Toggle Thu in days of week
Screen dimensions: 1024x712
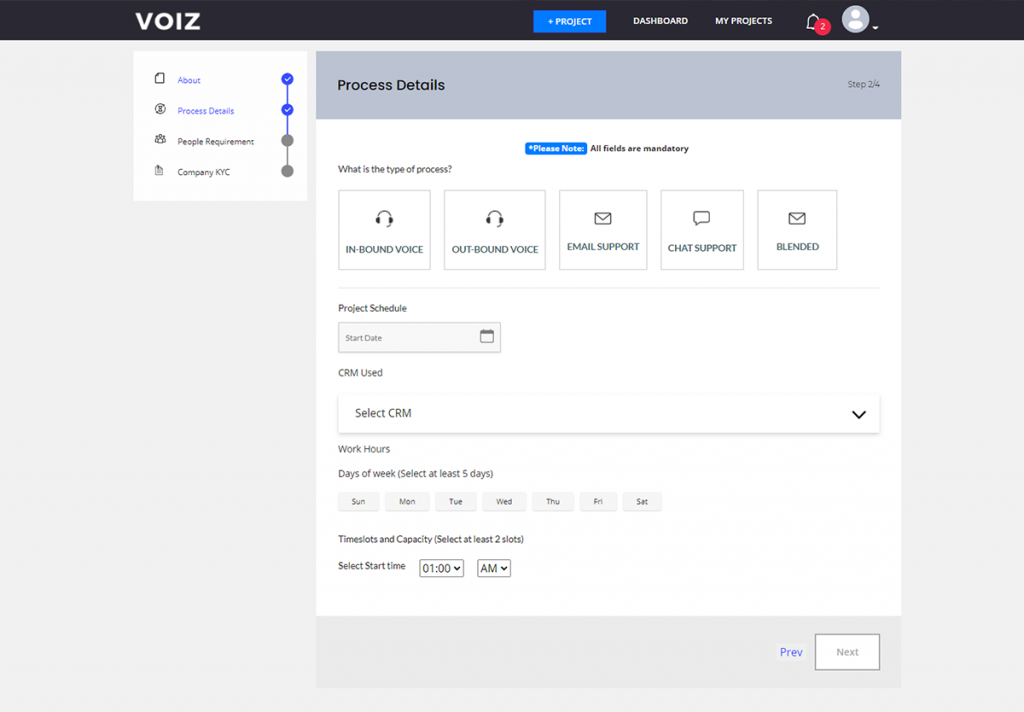point(553,502)
